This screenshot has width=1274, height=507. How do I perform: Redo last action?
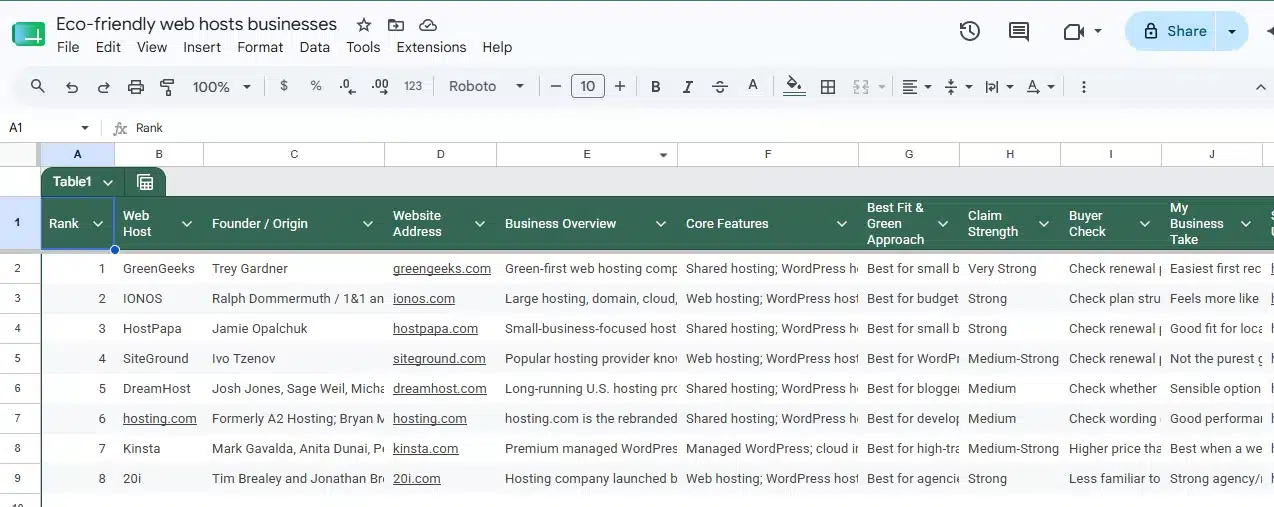(104, 87)
